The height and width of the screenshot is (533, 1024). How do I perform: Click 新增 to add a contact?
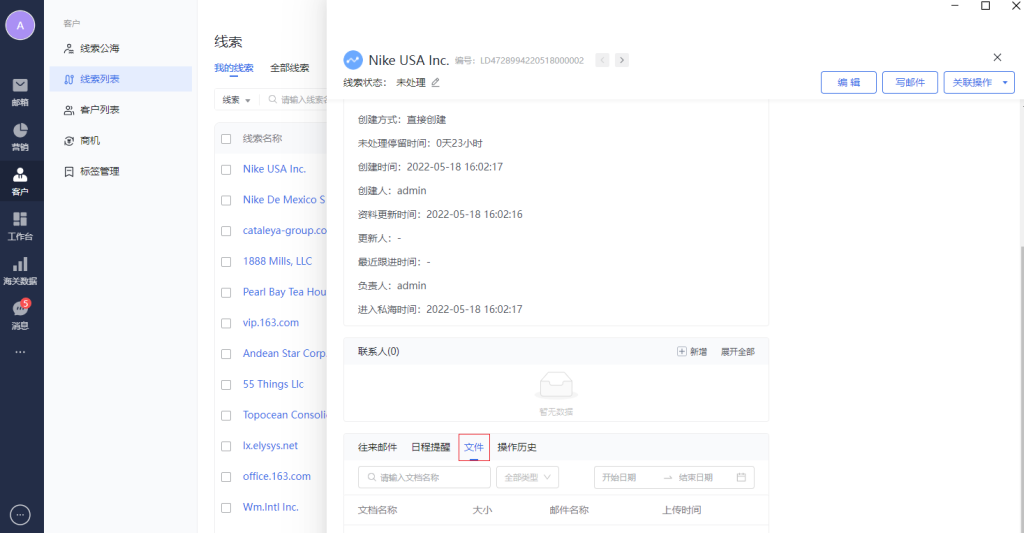click(x=692, y=352)
